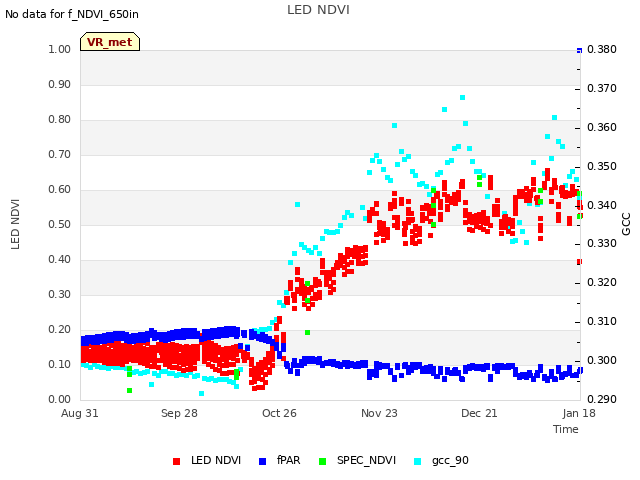Click the blue fPAR legend swatch
Screen dimensions: 640x480
click(262, 461)
